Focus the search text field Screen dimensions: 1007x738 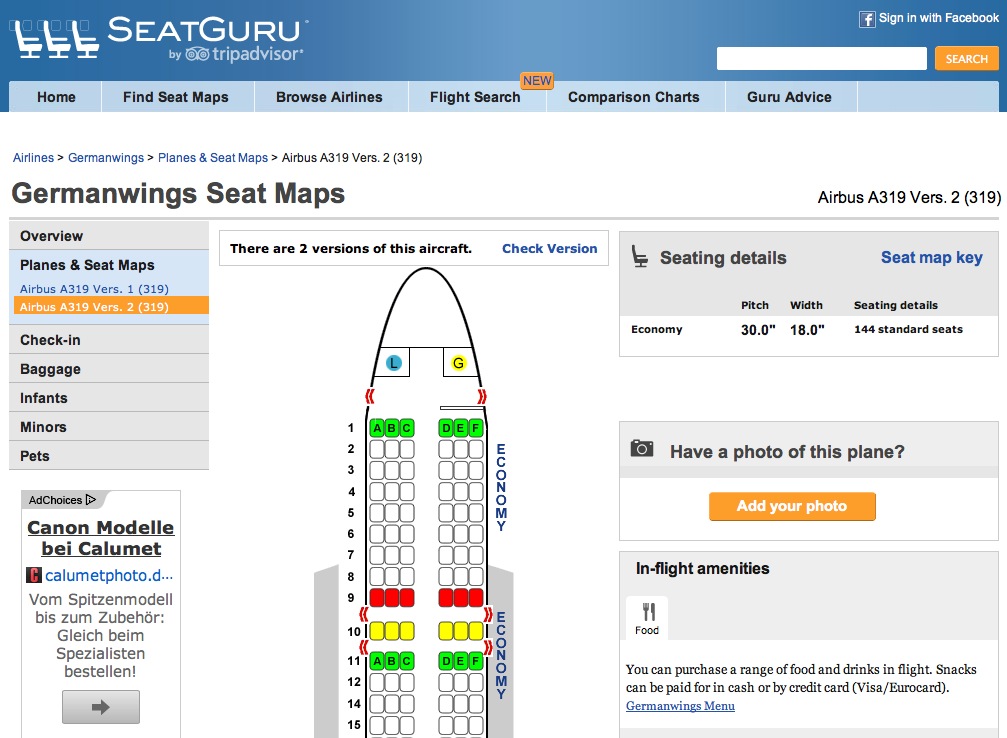tap(821, 59)
